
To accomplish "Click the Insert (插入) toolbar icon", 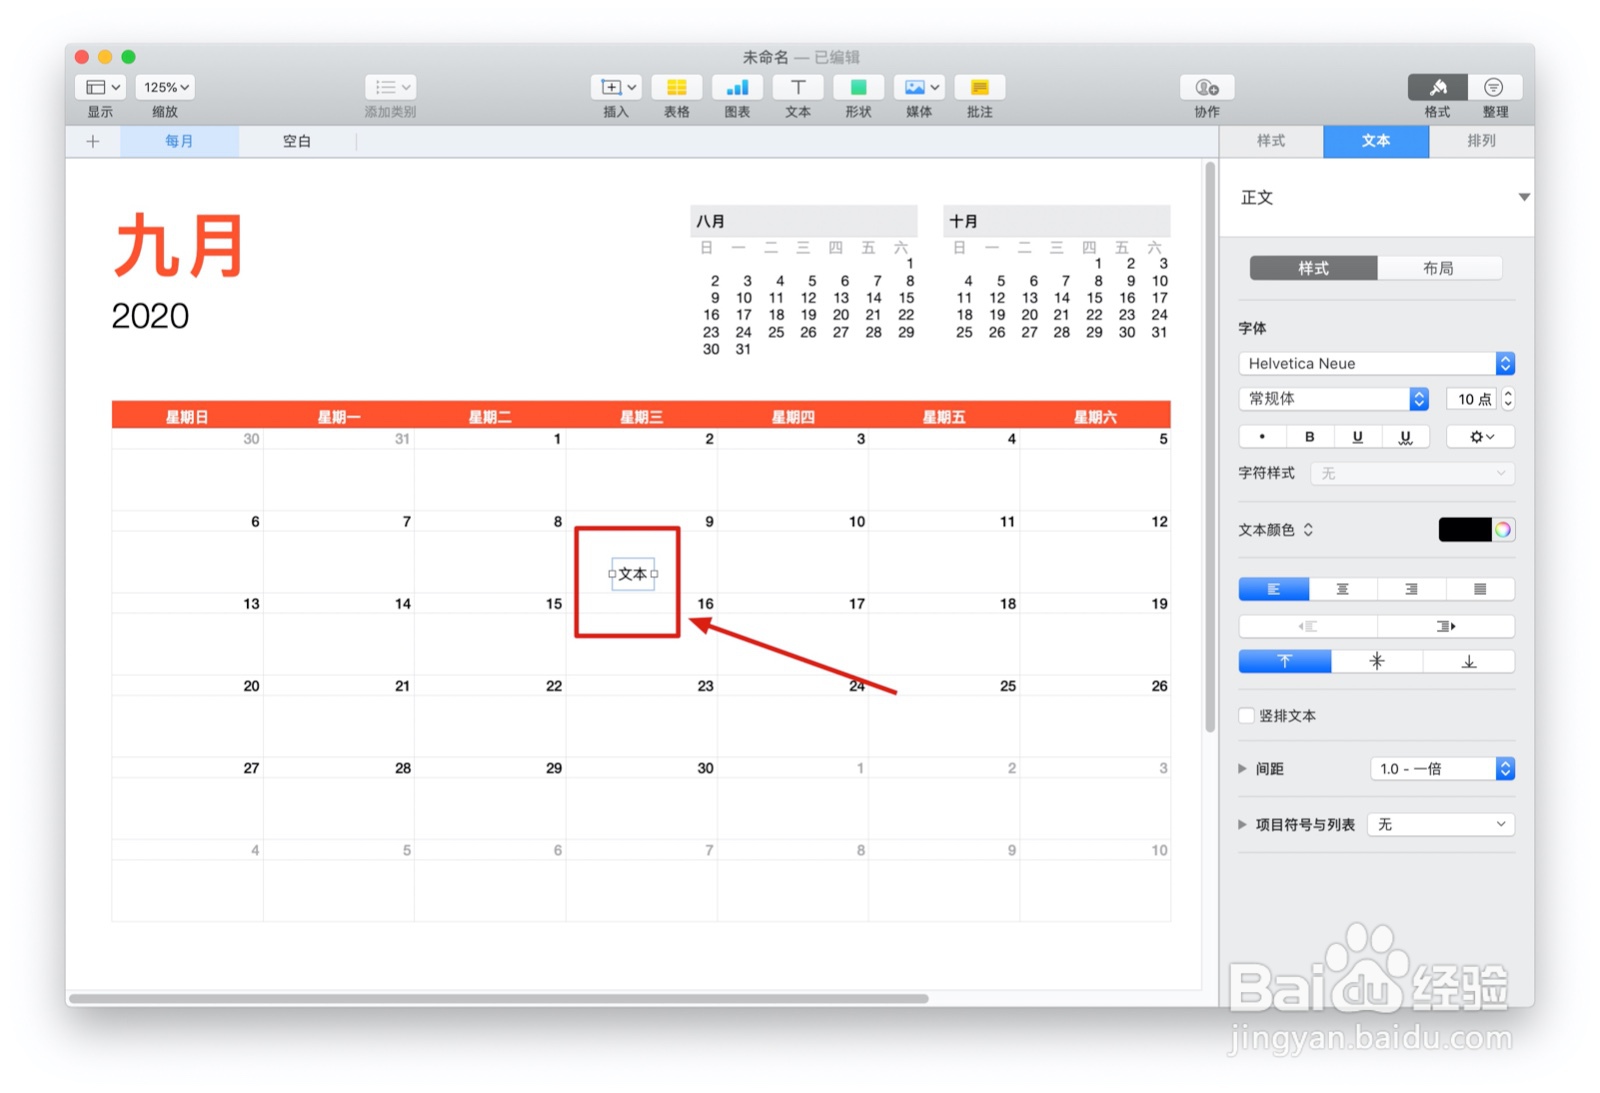I will (616, 87).
